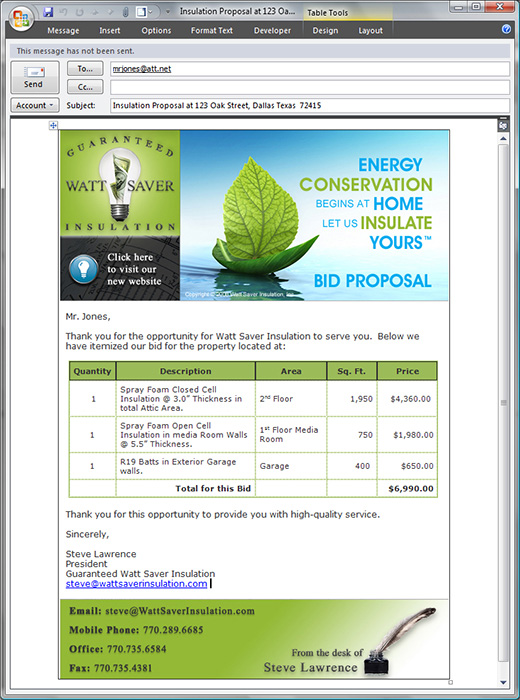Click the Next Item arrow icon
Viewport: 520px width, 700px height.
click(x=111, y=12)
